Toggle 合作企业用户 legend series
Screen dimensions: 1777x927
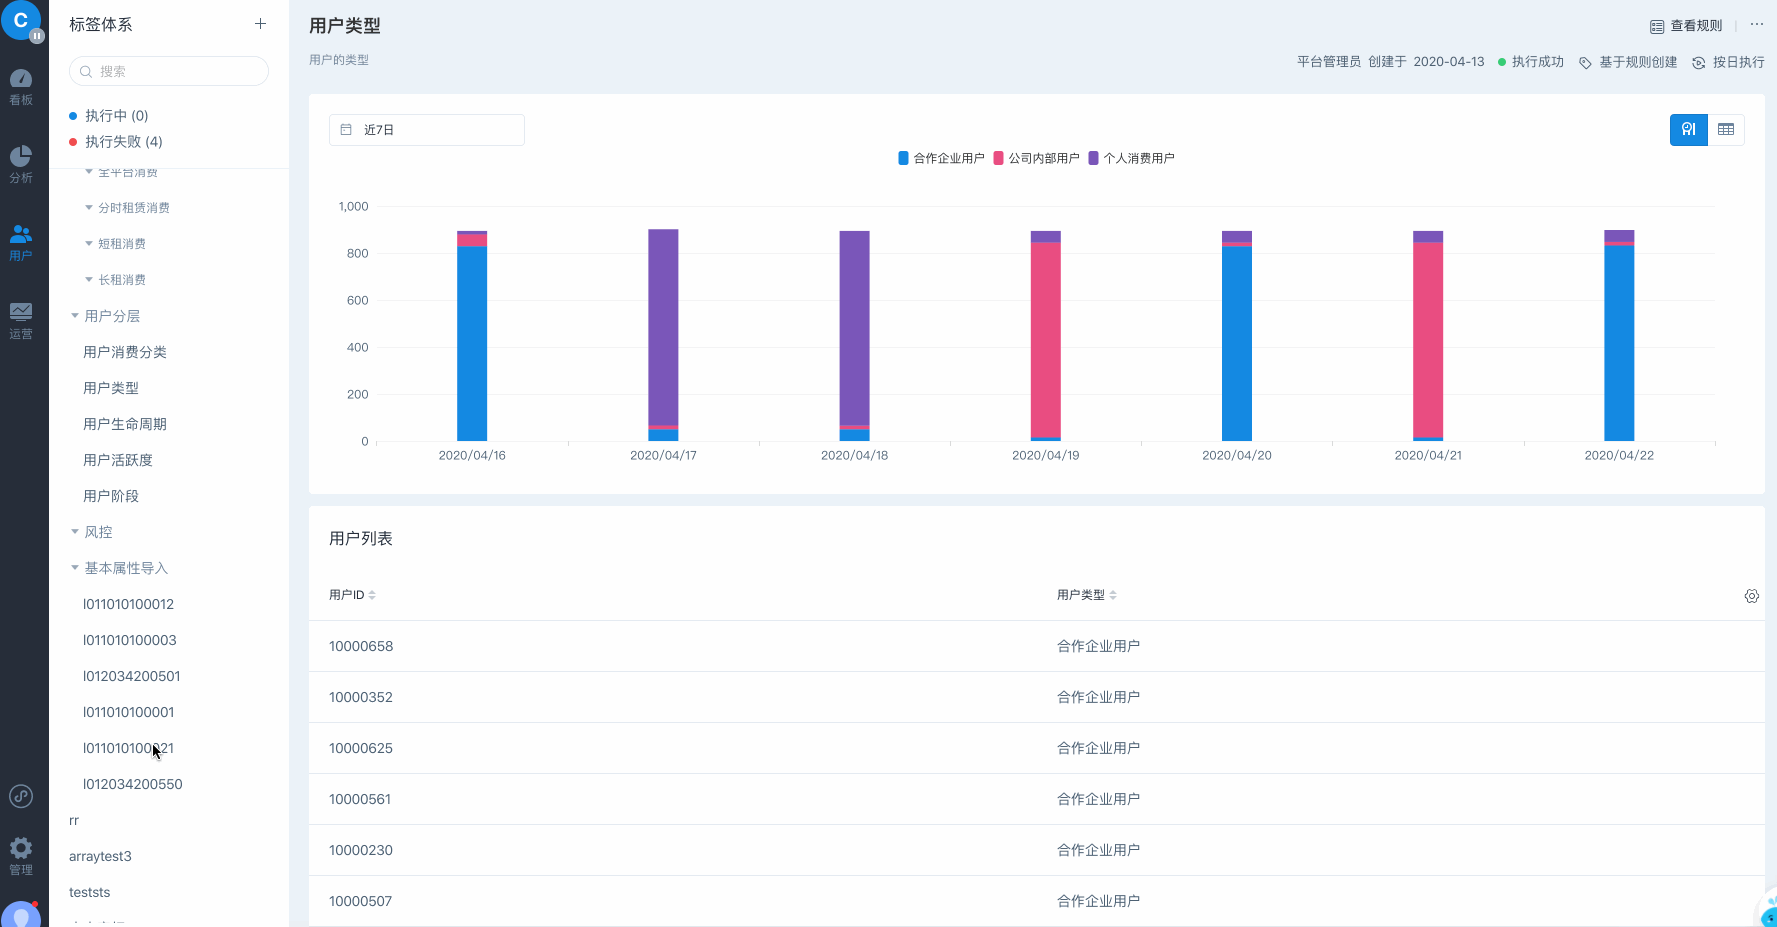tap(941, 158)
